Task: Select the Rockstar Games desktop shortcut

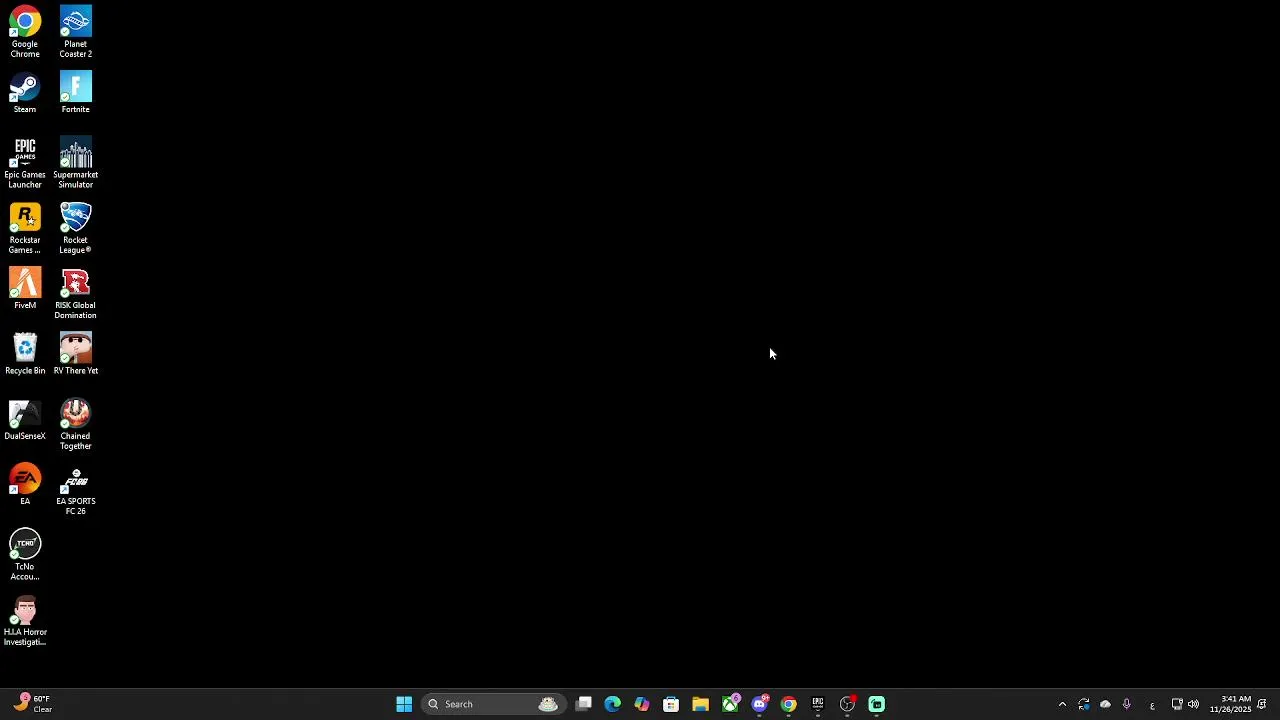Action: (x=25, y=229)
